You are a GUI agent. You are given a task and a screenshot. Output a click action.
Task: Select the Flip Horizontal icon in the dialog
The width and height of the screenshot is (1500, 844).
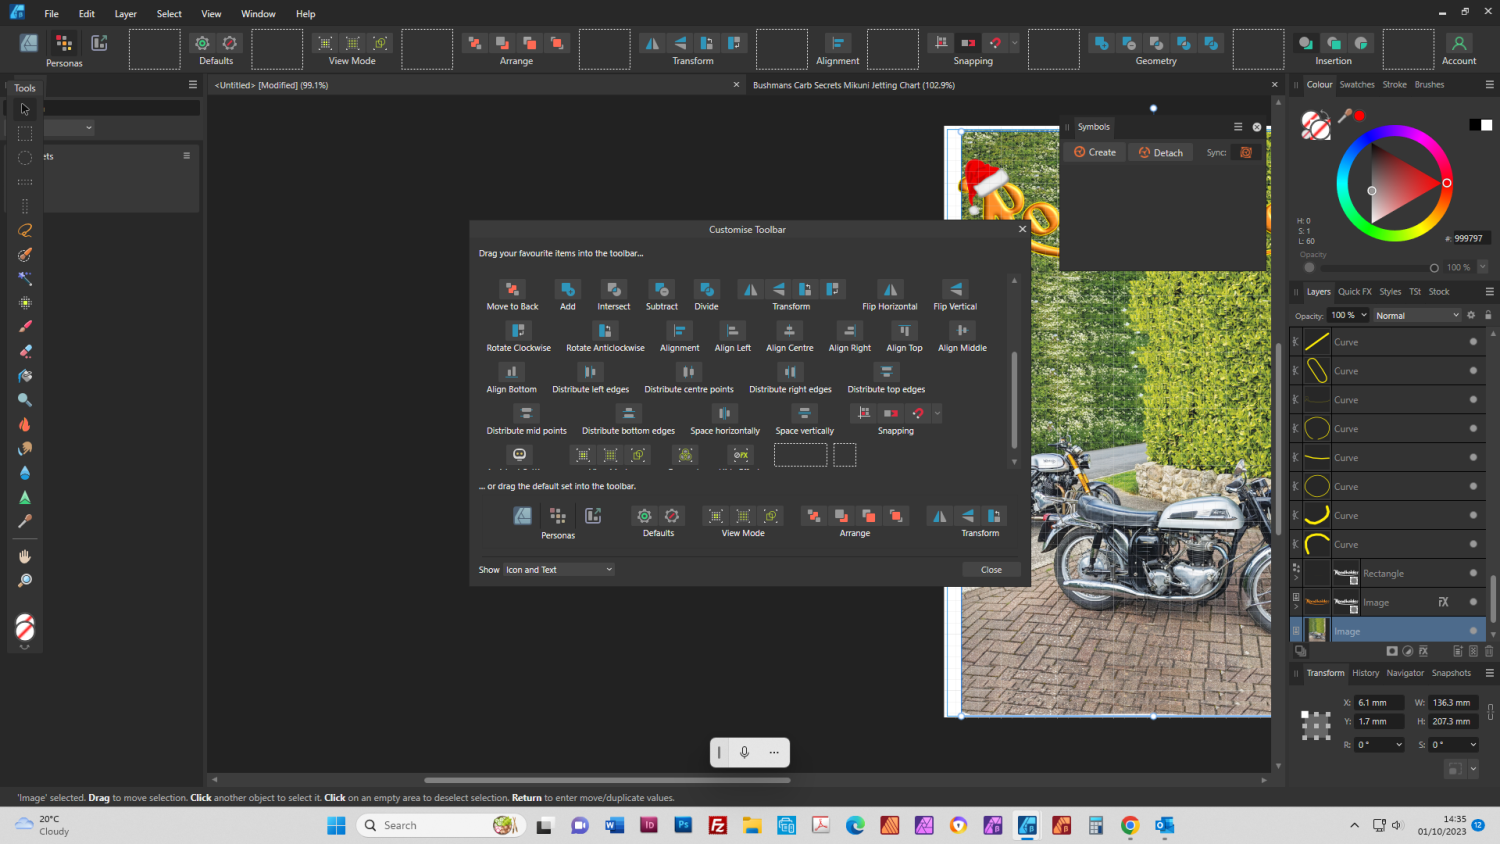click(889, 289)
